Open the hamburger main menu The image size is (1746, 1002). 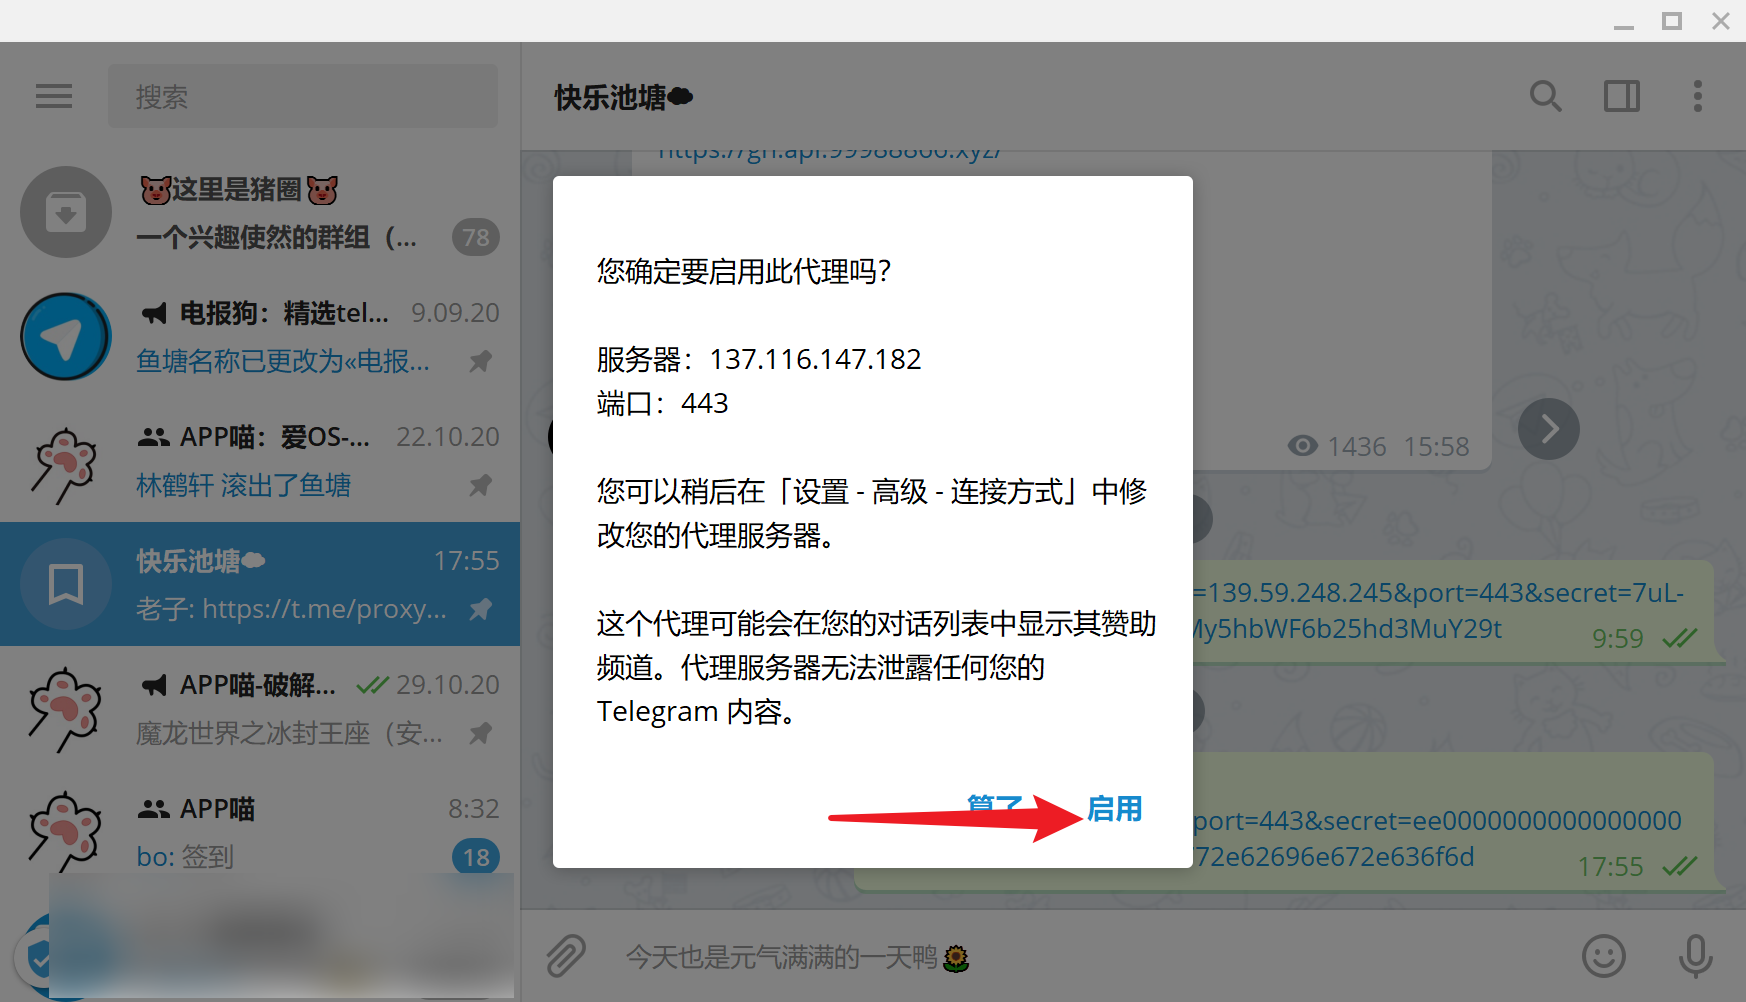54,96
